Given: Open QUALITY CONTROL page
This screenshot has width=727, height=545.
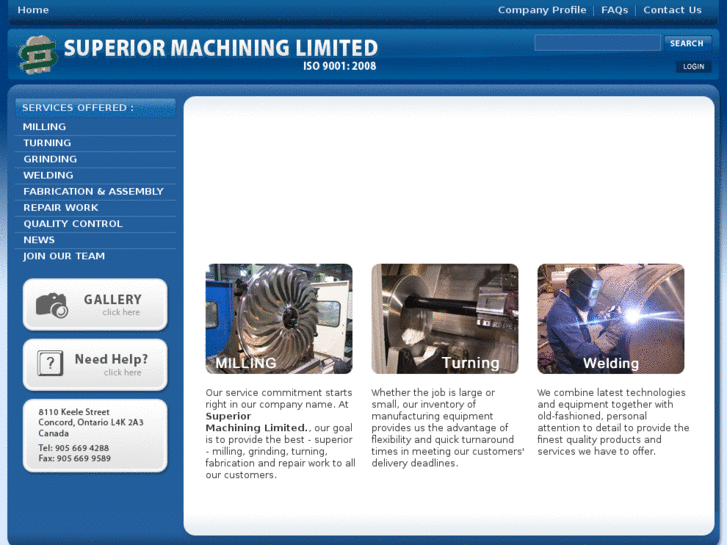Looking at the screenshot, I should point(73,224).
